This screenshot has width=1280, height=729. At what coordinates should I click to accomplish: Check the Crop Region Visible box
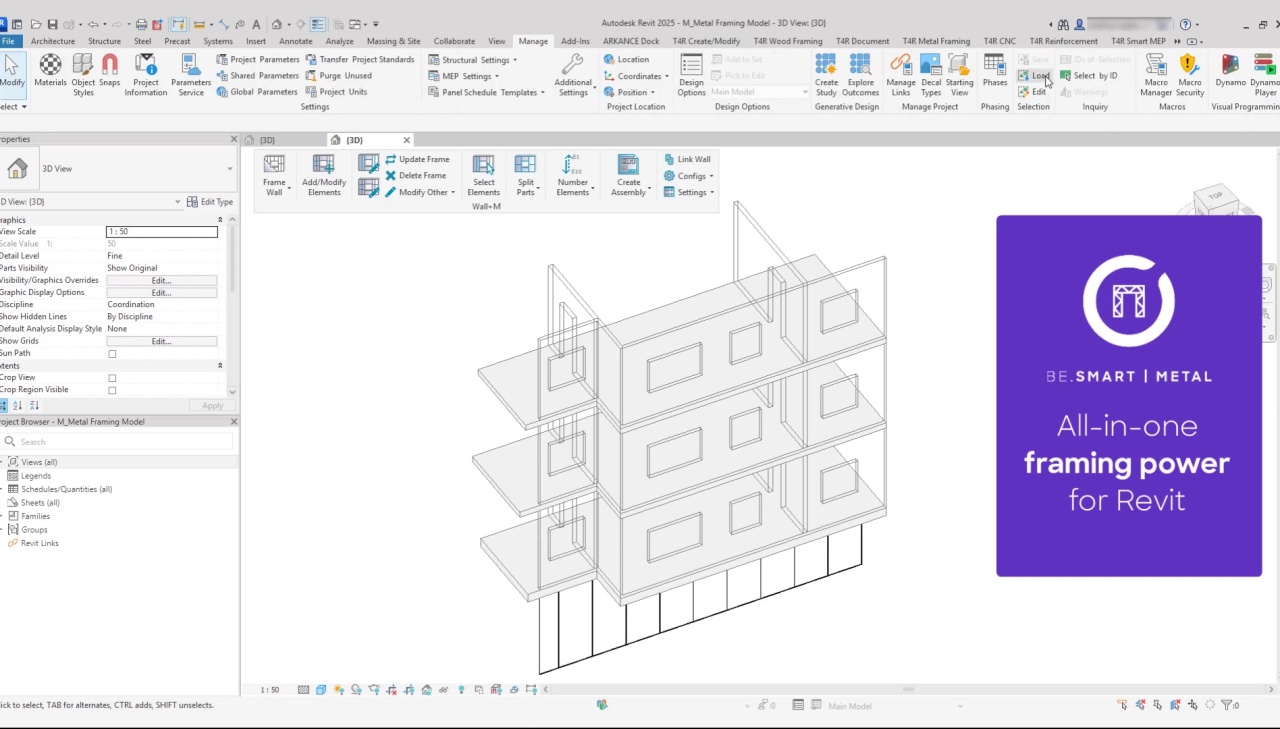[x=112, y=390]
